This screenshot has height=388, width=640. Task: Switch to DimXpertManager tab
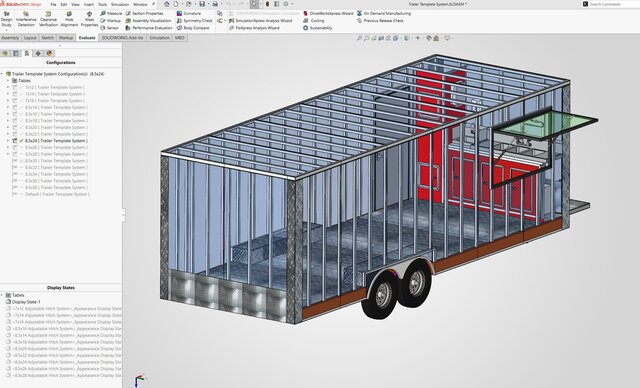point(38,53)
